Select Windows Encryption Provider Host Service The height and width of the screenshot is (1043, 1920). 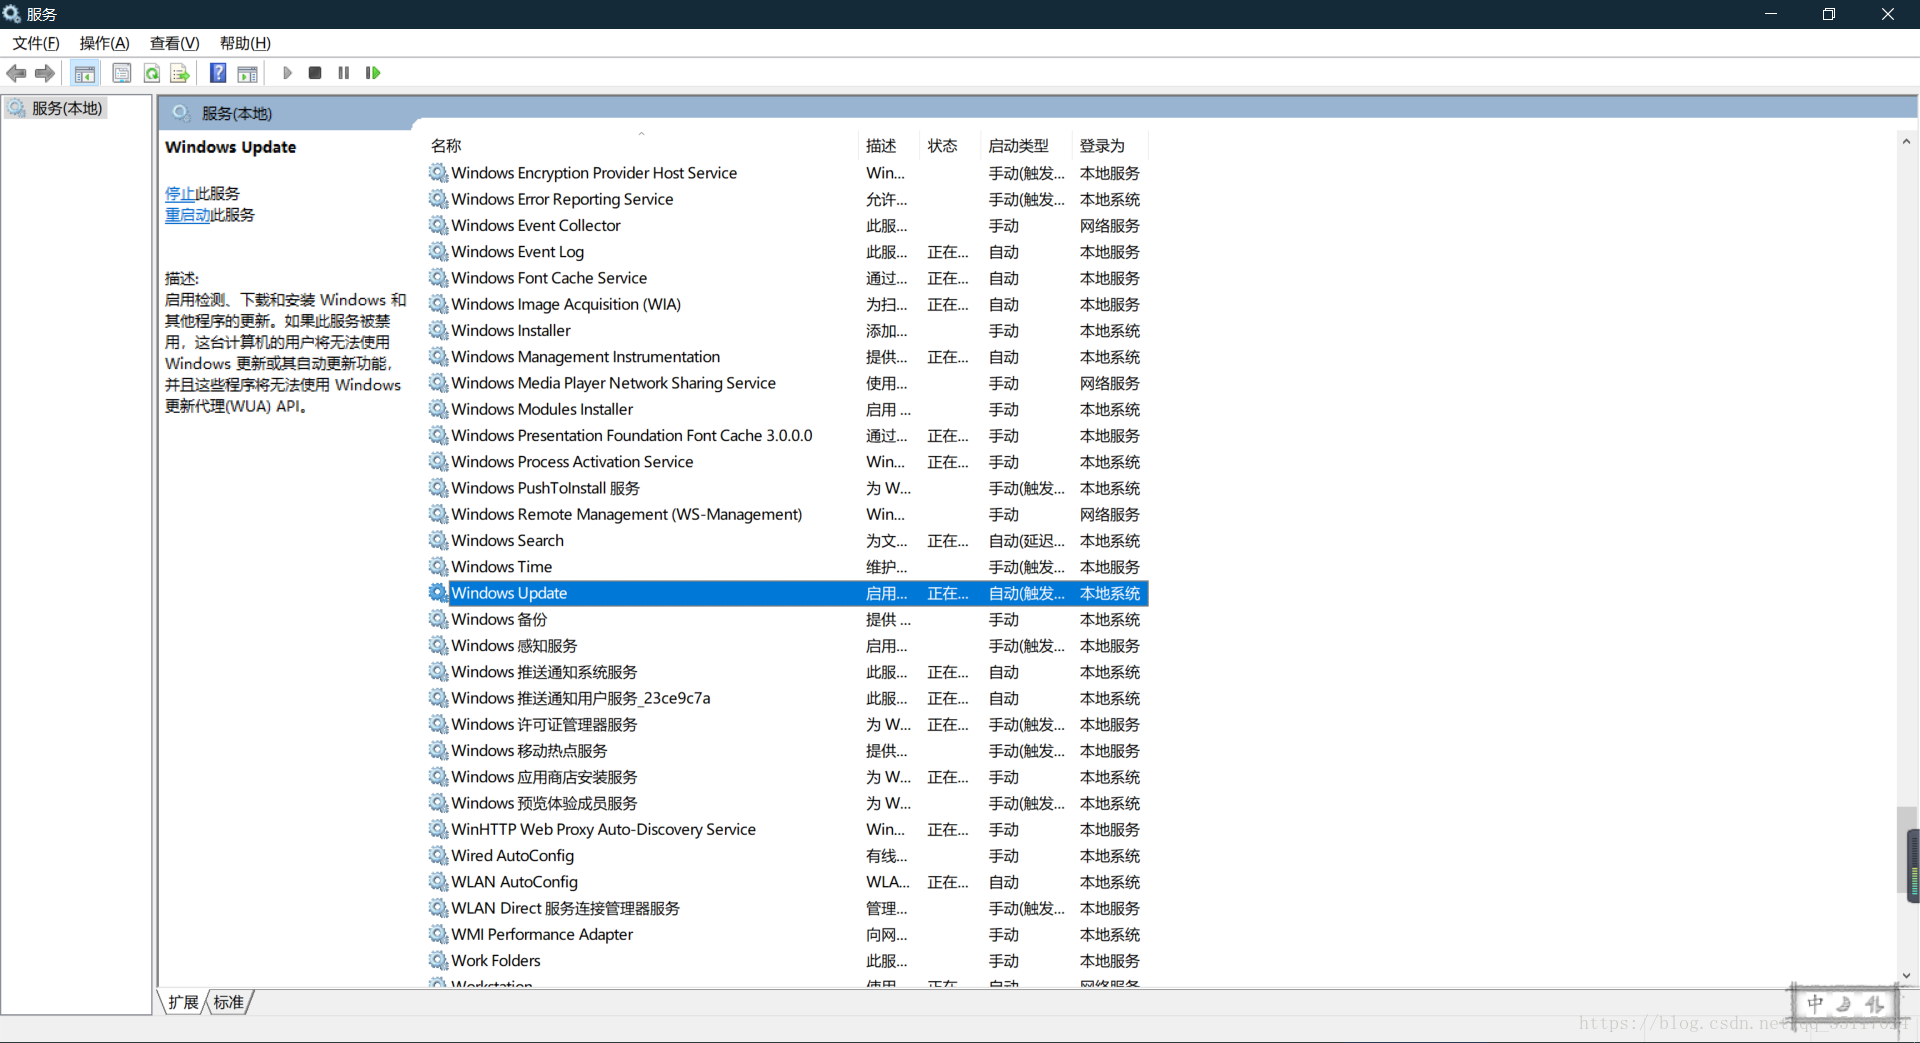[788, 173]
